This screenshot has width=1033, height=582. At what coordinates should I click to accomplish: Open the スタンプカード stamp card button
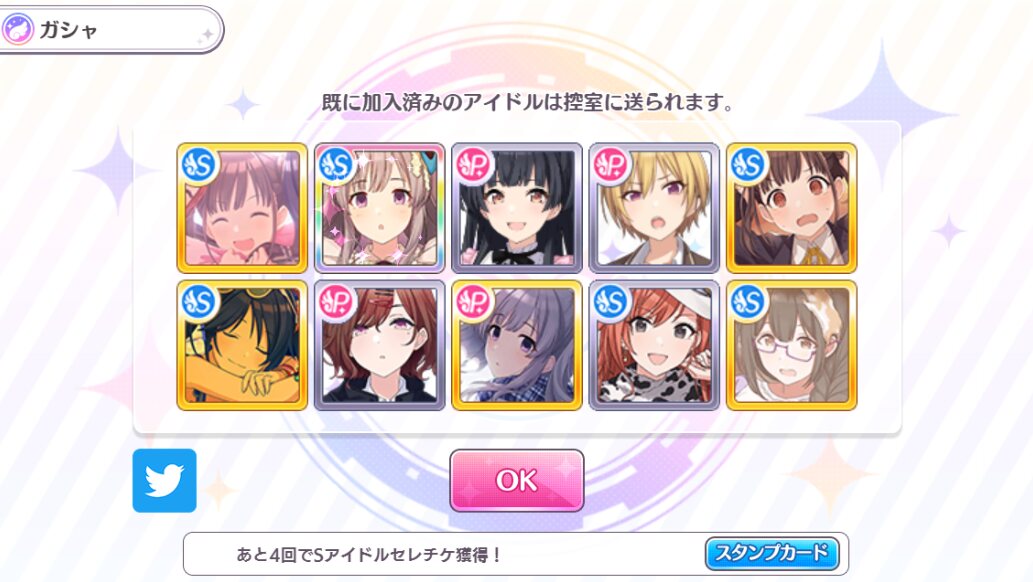[771, 553]
